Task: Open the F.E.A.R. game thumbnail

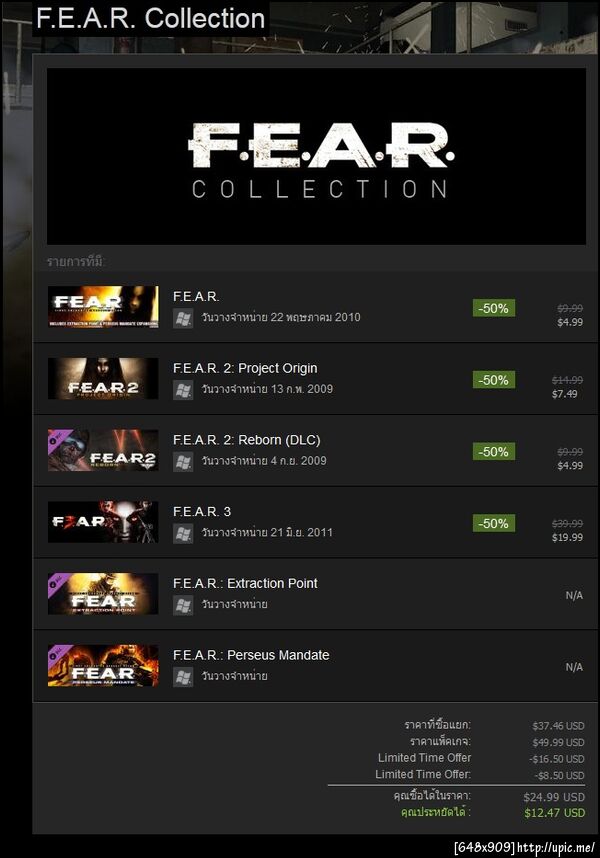Action: click(x=103, y=306)
